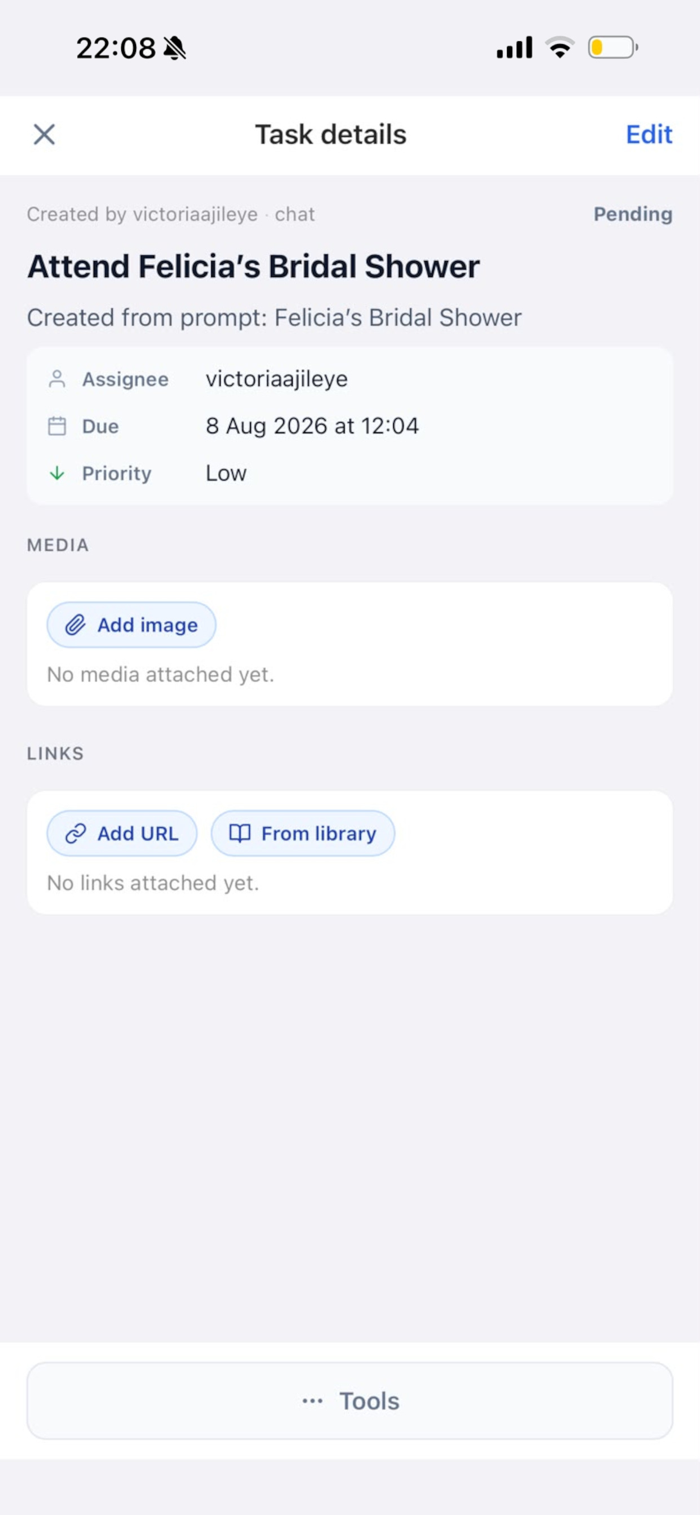Image resolution: width=700 pixels, height=1515 pixels.
Task: Tap the green down-arrow Priority icon
Action: tap(57, 473)
